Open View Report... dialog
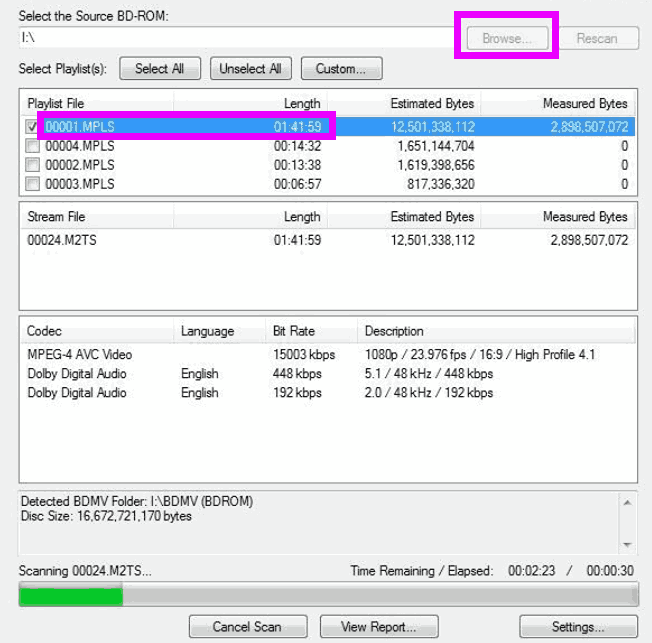Viewport: 652px width, 643px height. pyautogui.click(x=380, y=627)
